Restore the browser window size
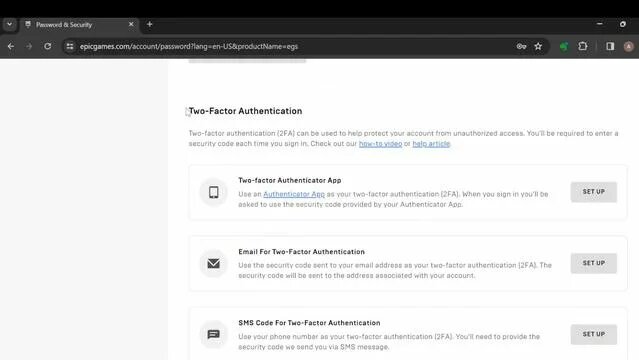The width and height of the screenshot is (639, 360). coord(623,24)
